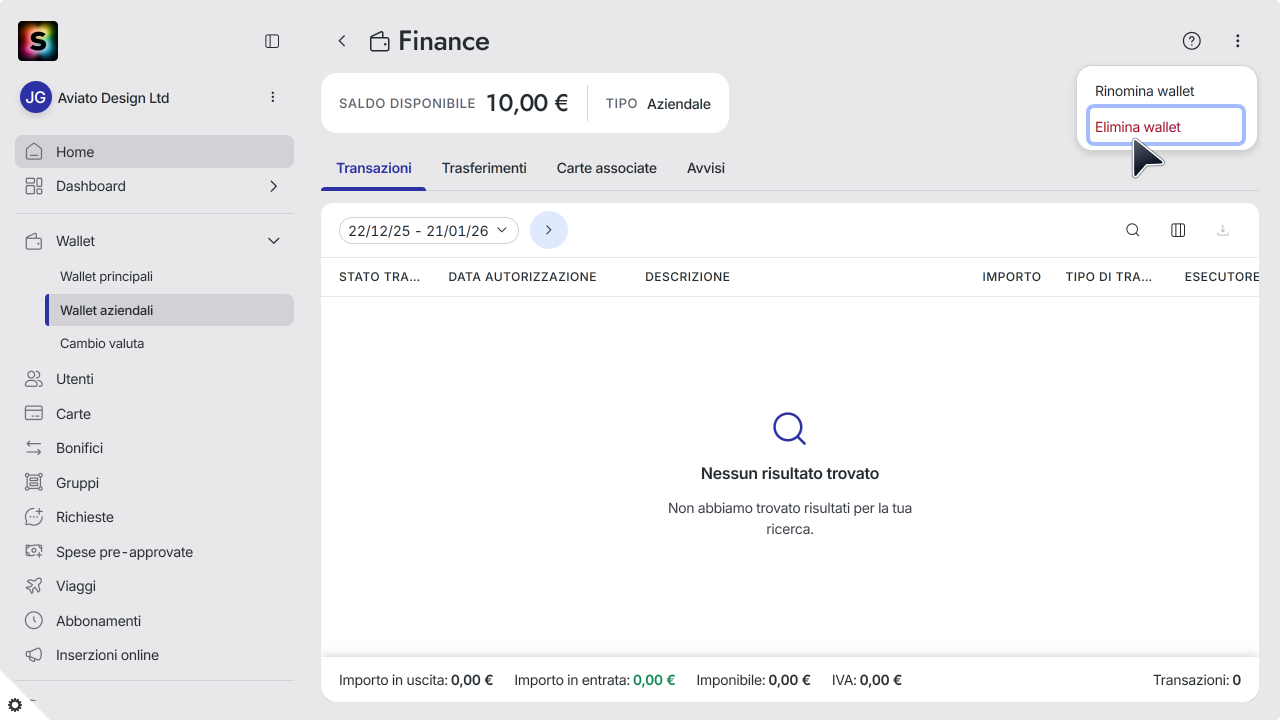Expand the Dashboard submenu chevron
Image resolution: width=1280 pixels, height=720 pixels.
(x=273, y=186)
